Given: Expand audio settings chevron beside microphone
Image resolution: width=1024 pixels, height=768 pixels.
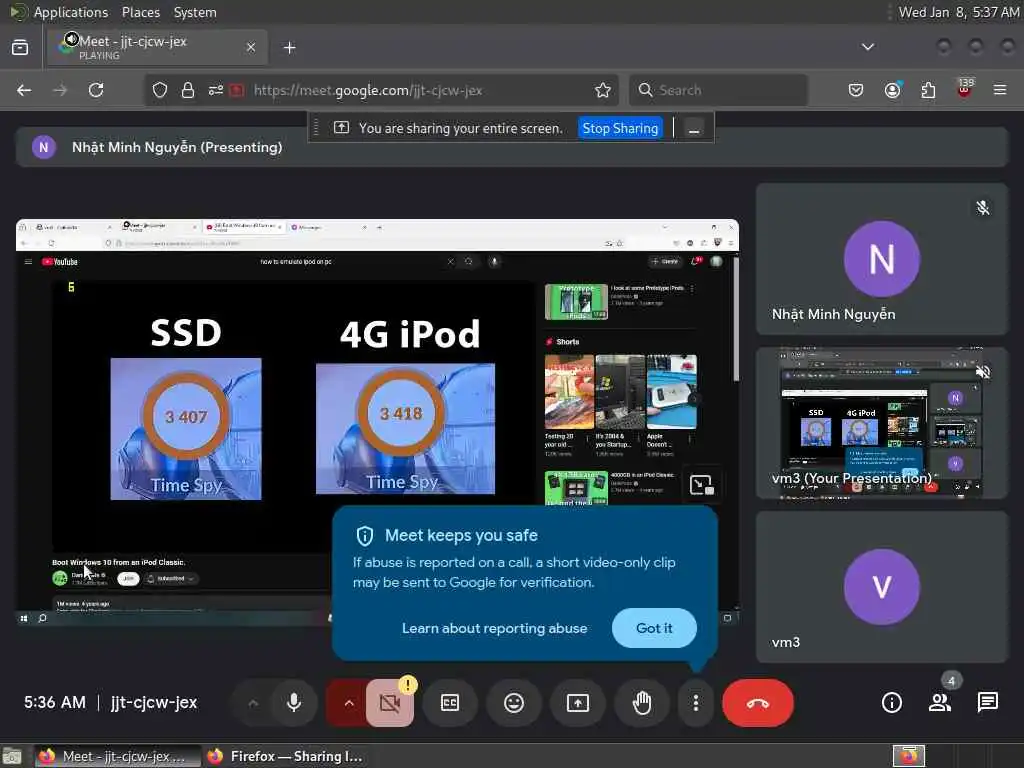Looking at the screenshot, I should pyautogui.click(x=253, y=703).
